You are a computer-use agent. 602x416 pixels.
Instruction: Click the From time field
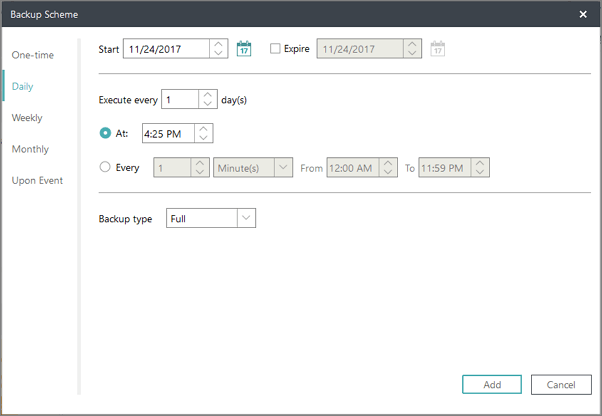[353, 167]
